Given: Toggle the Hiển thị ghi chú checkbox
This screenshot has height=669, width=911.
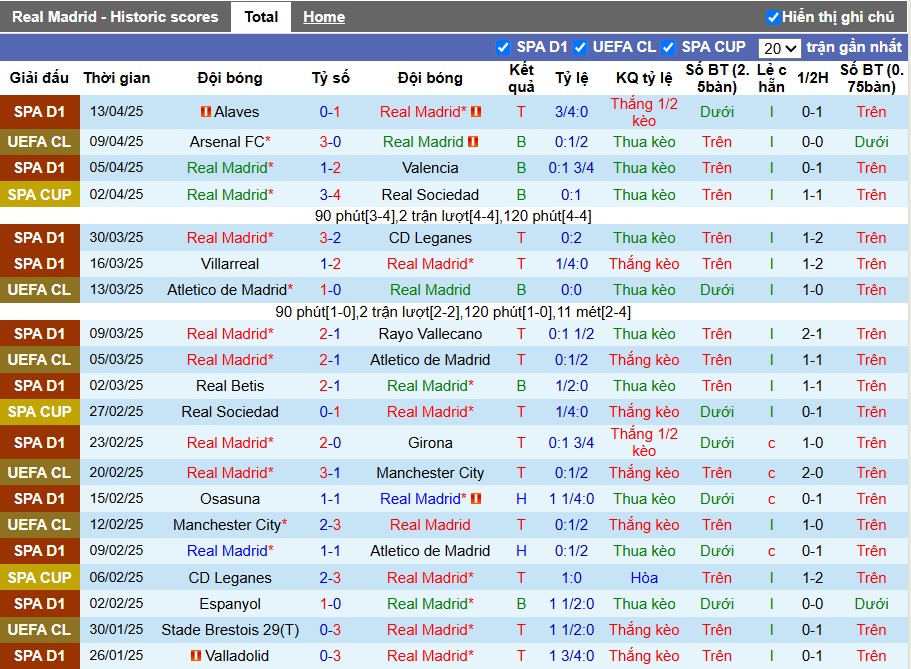Looking at the screenshot, I should 772,17.
